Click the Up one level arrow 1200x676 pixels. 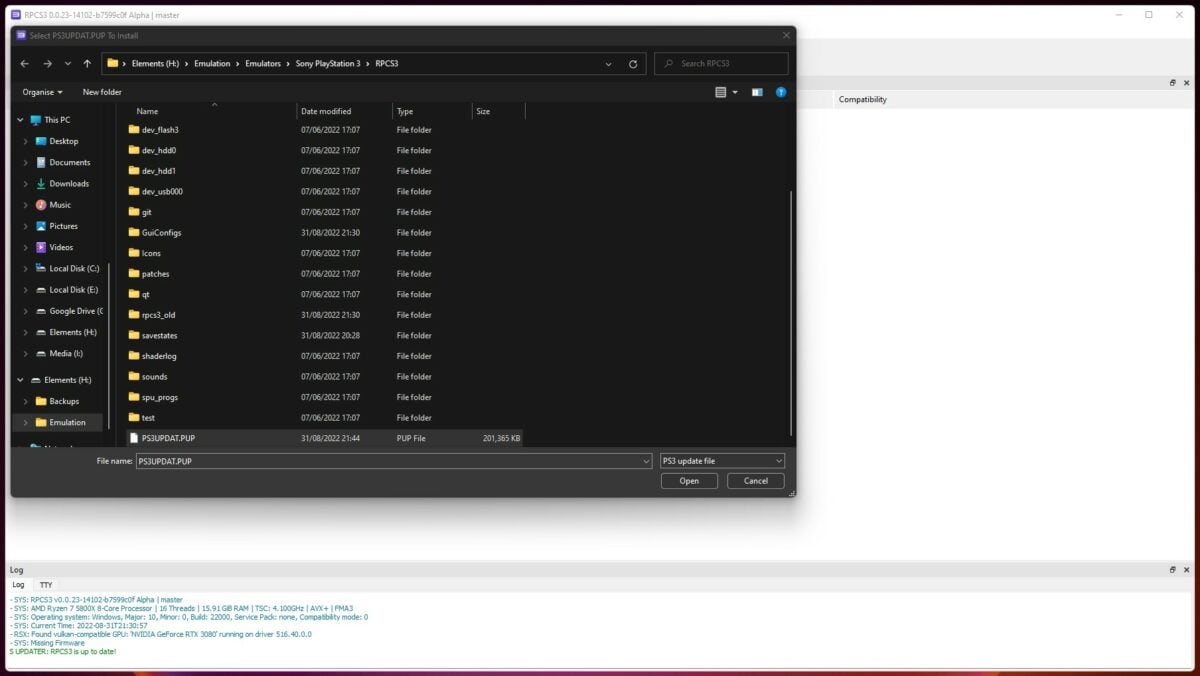pyautogui.click(x=87, y=63)
